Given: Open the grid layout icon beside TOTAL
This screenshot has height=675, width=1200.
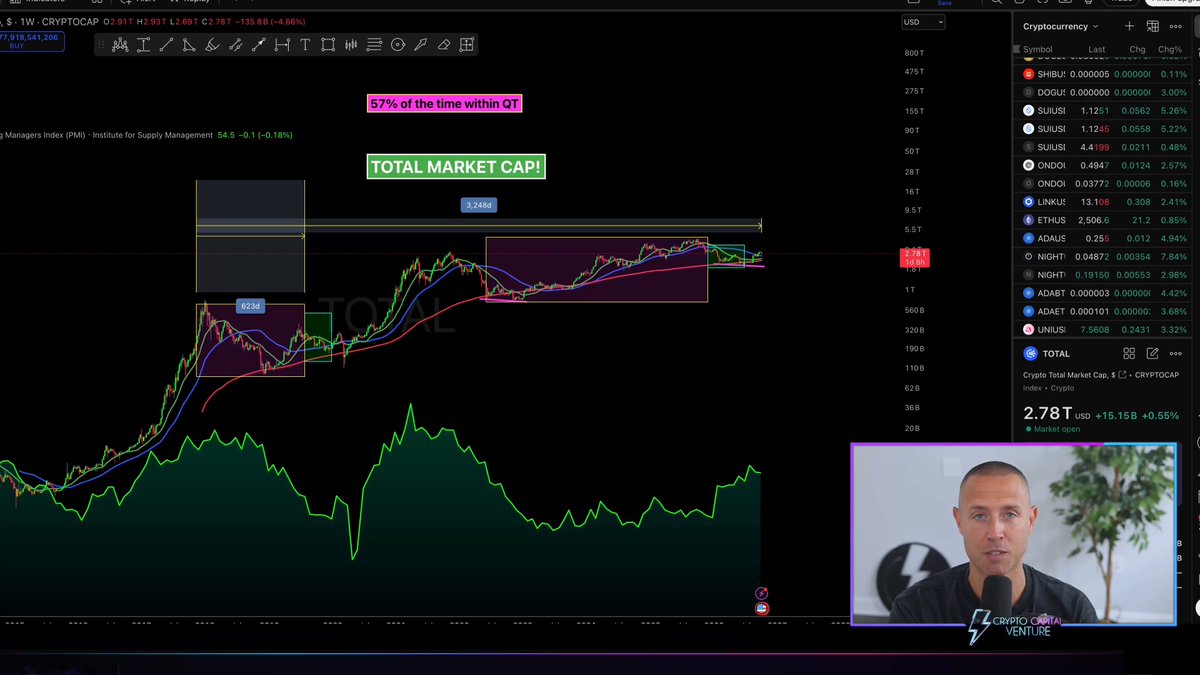Looking at the screenshot, I should click(1129, 353).
